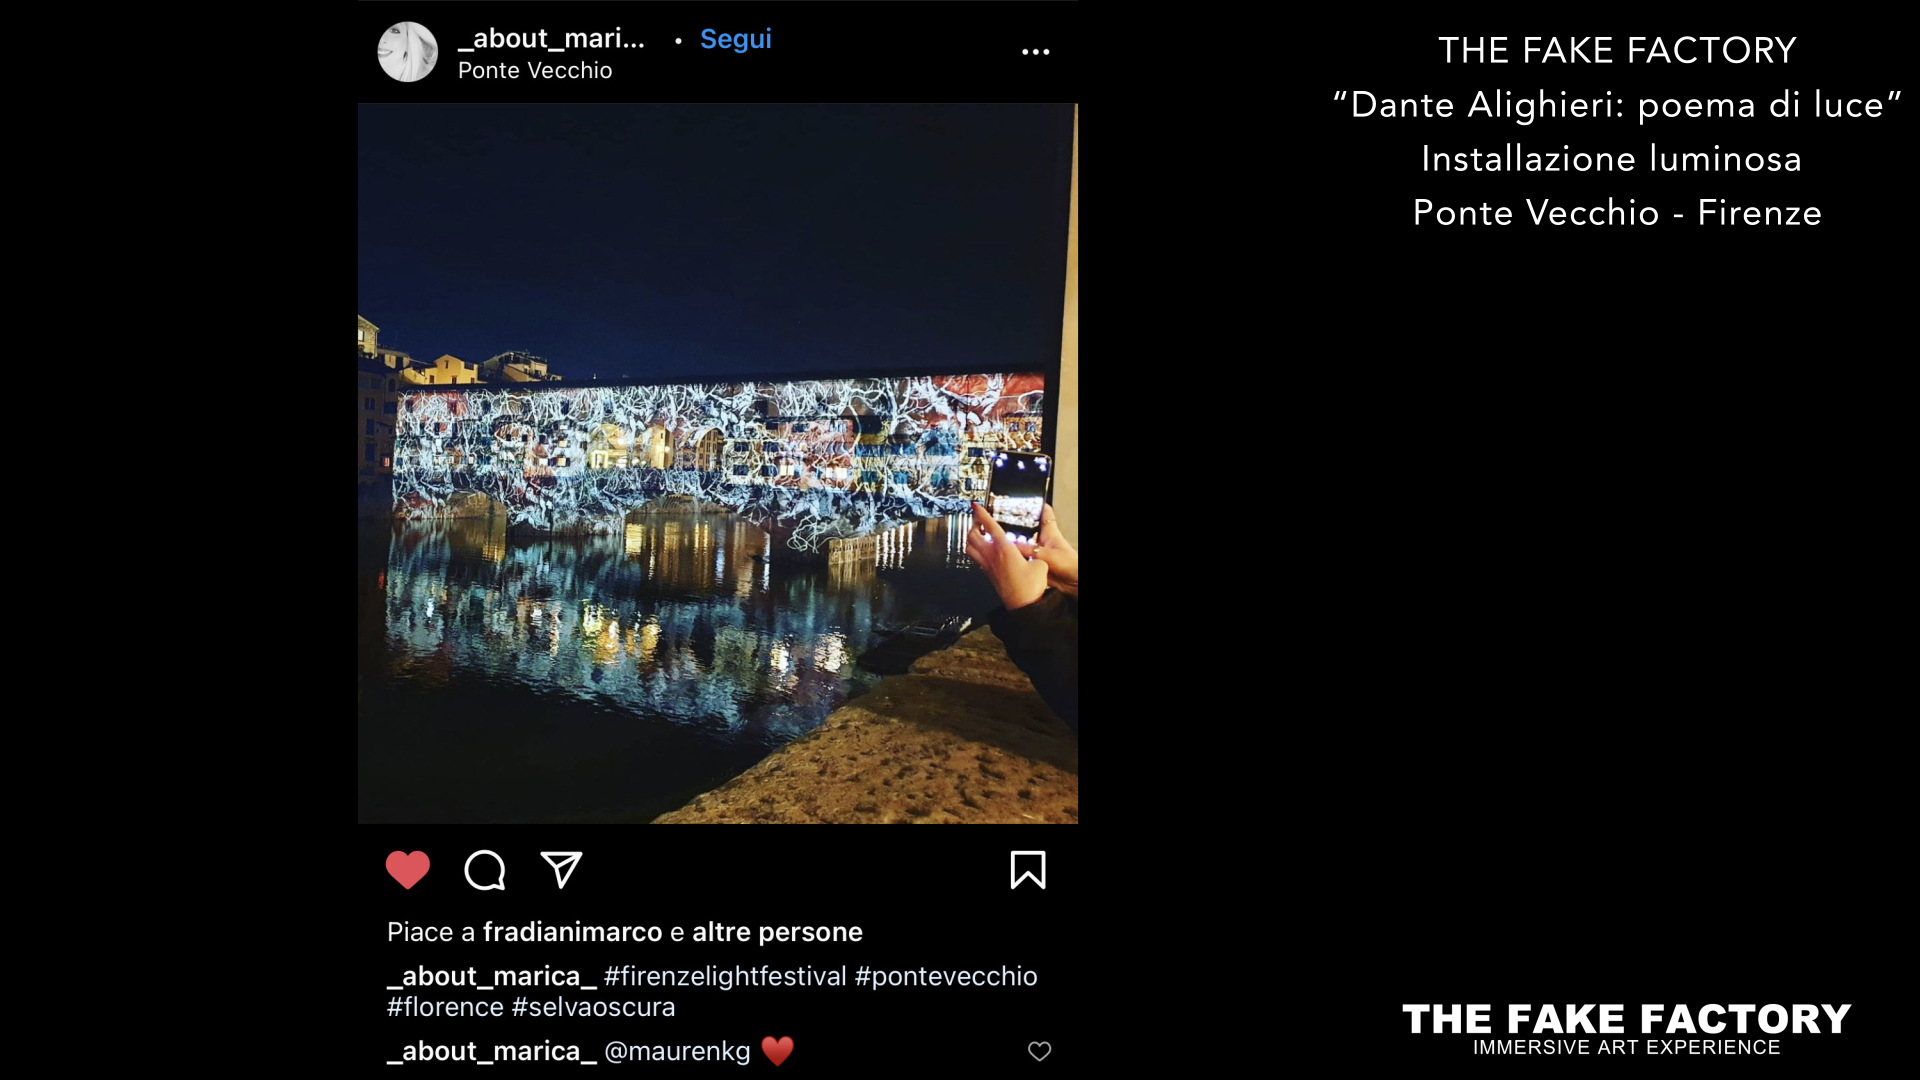The height and width of the screenshot is (1080, 1920).
Task: Open the #firenzelightfestival hashtag
Action: [725, 976]
